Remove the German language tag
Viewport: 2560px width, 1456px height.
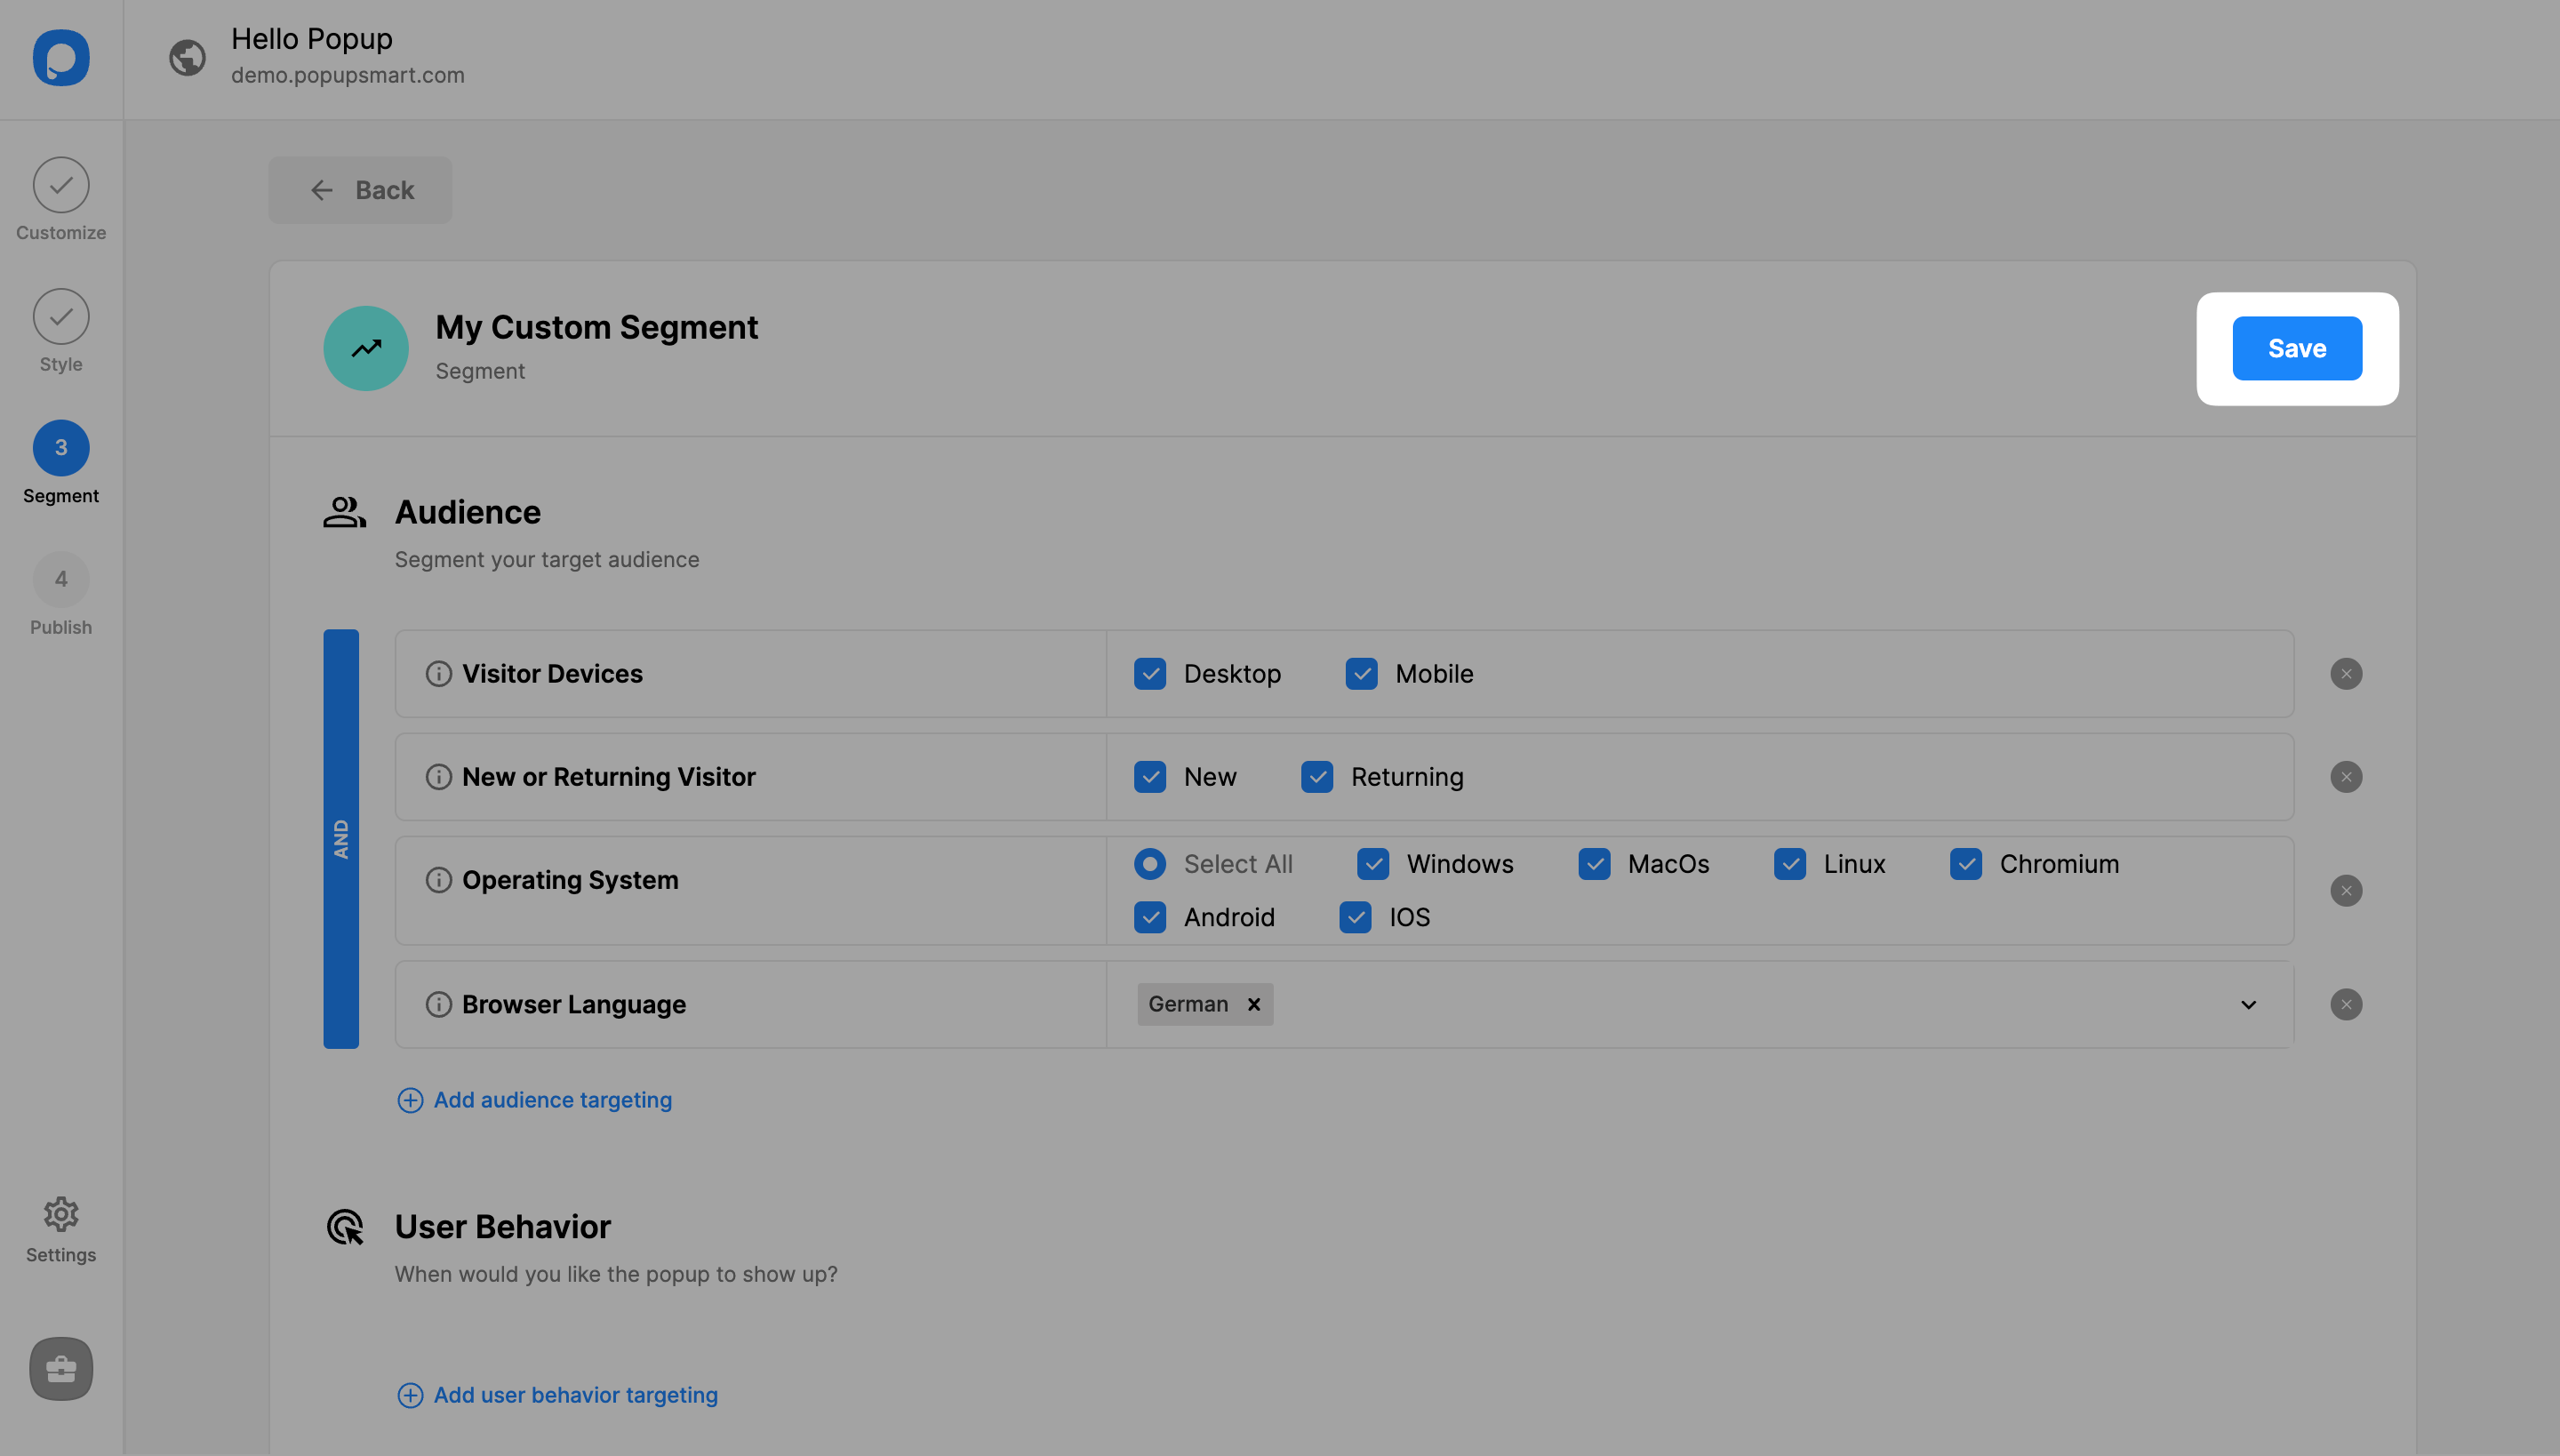click(1253, 1004)
